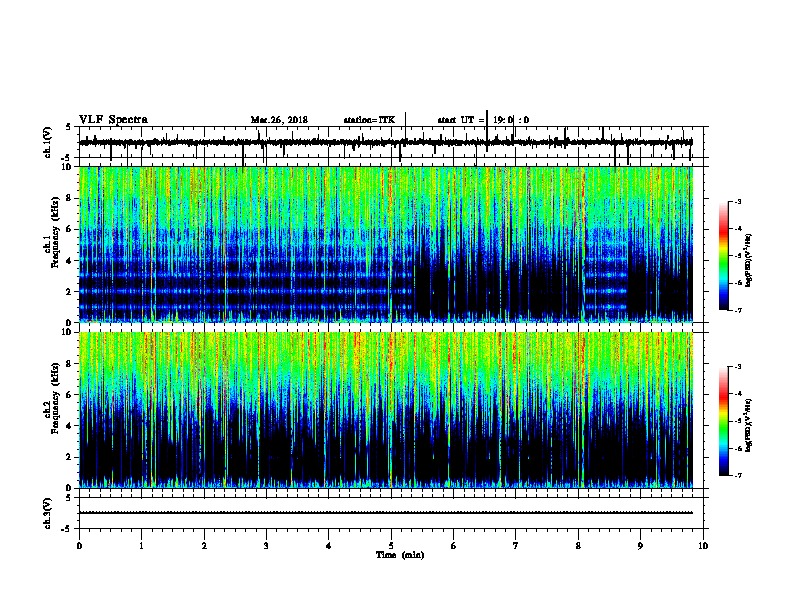Click the ch.1 voltage waveform trace panel
This screenshot has height=612, width=792.
click(390, 142)
